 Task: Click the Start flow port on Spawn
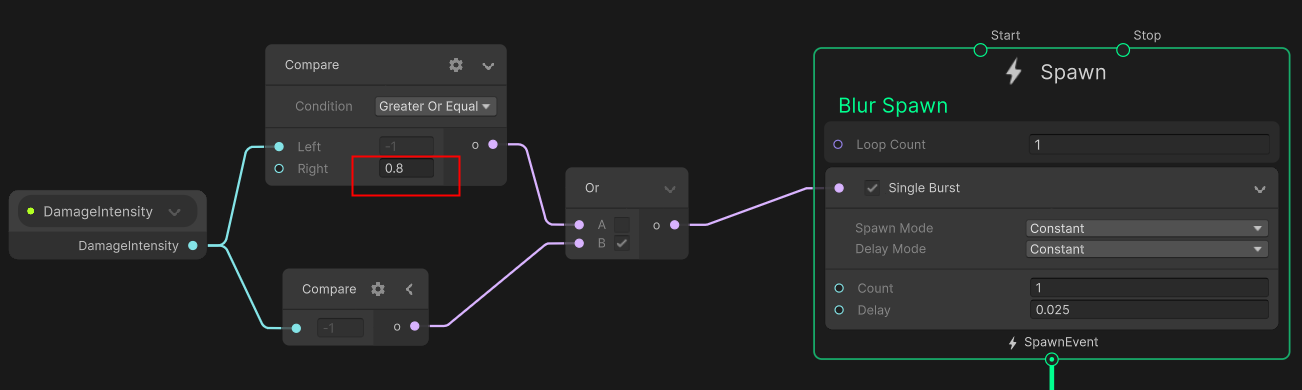point(980,50)
